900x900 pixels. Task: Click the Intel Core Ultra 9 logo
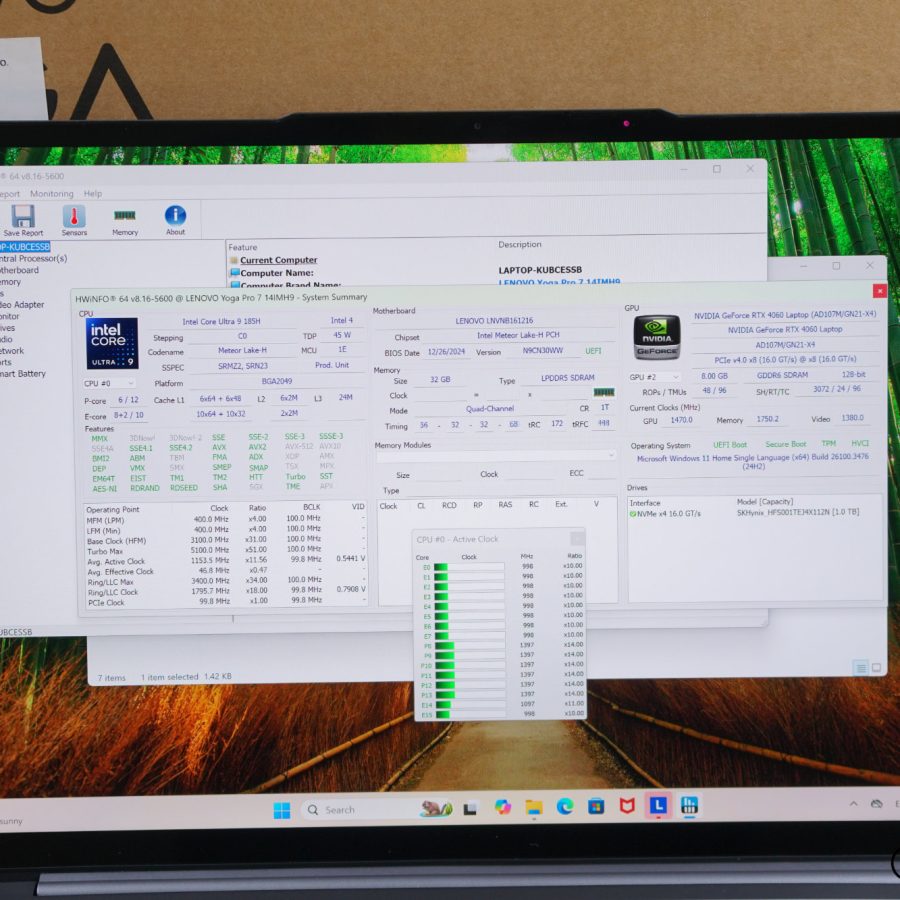click(x=112, y=343)
